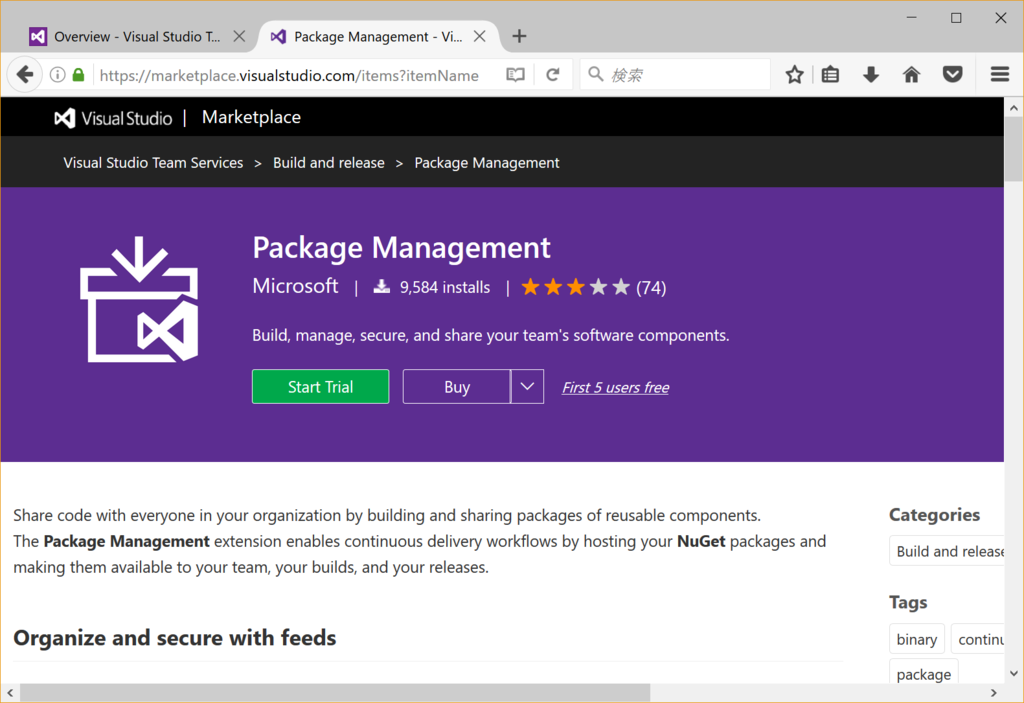This screenshot has height=703, width=1024.
Task: Click the binary tag
Action: click(x=916, y=640)
